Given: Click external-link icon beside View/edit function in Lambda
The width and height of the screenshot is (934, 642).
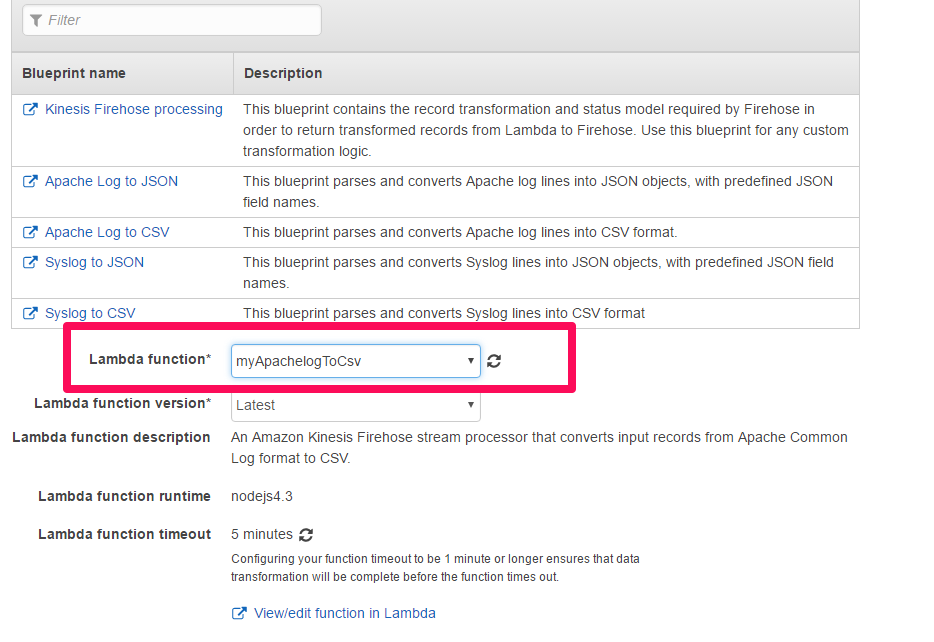Looking at the screenshot, I should (x=239, y=614).
